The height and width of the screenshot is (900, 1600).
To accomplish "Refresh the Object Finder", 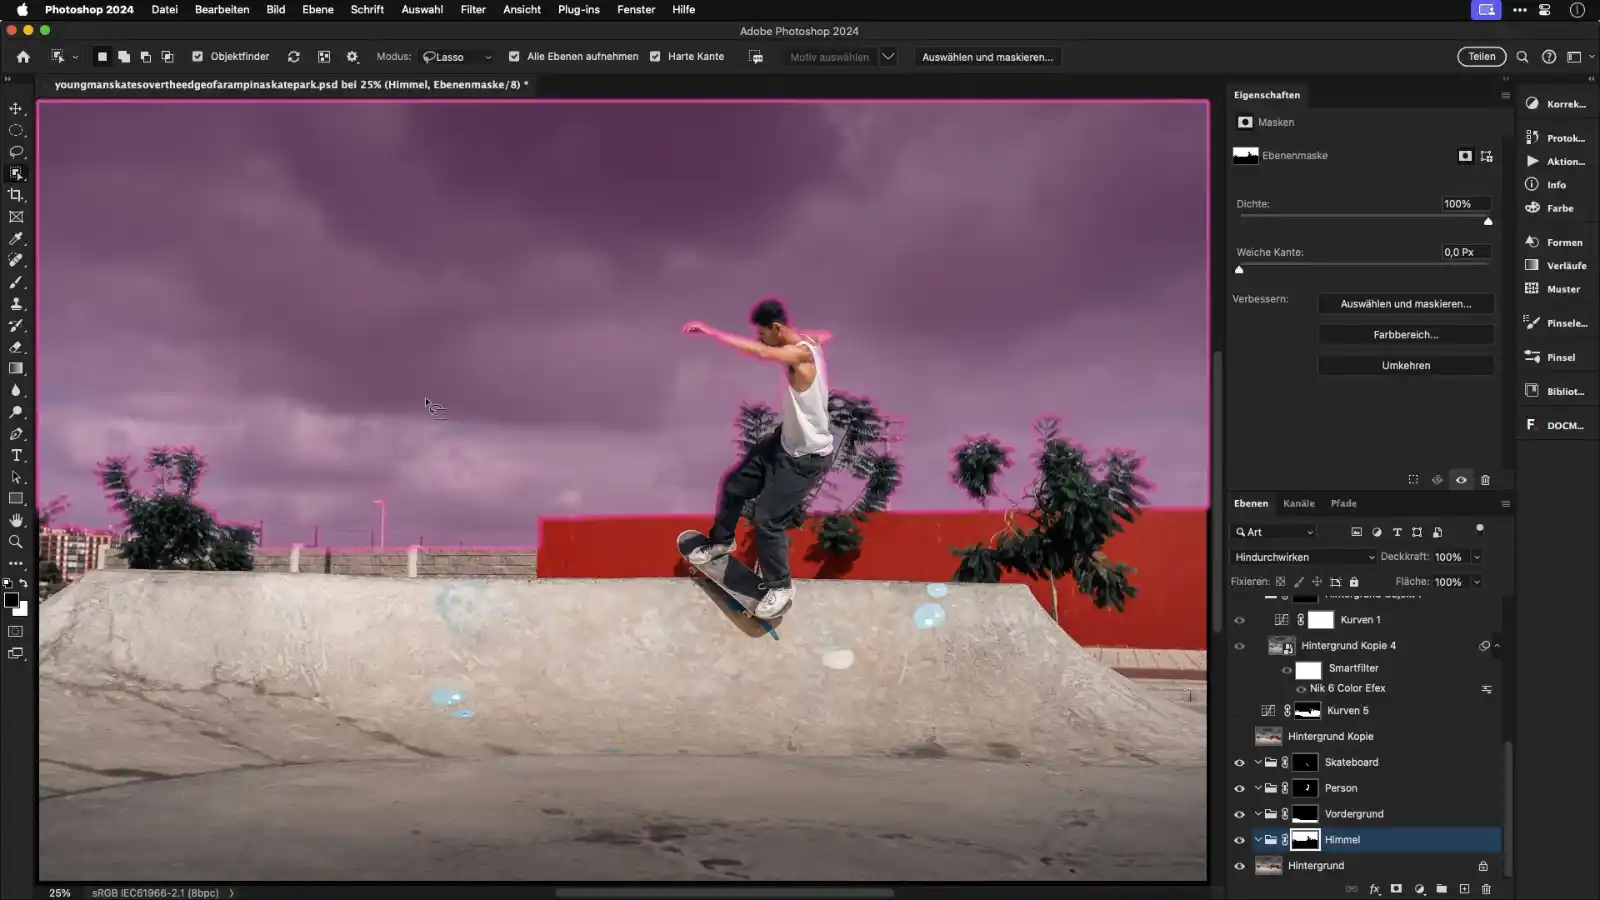I will coord(294,57).
